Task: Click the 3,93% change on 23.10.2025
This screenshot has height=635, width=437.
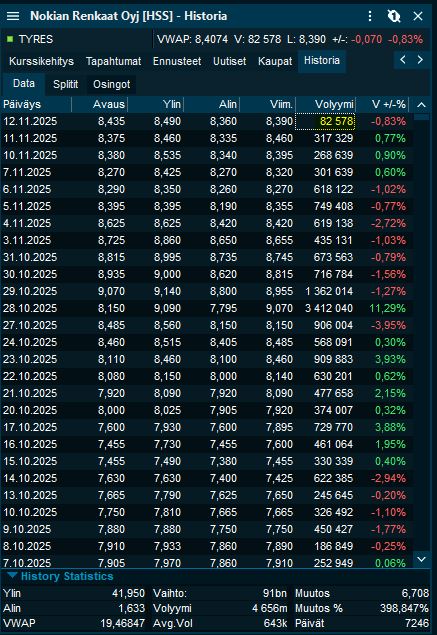Action: coord(390,360)
